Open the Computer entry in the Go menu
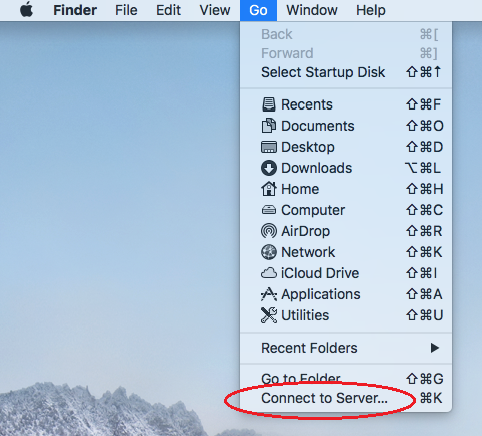482x436 pixels. pos(346,210)
